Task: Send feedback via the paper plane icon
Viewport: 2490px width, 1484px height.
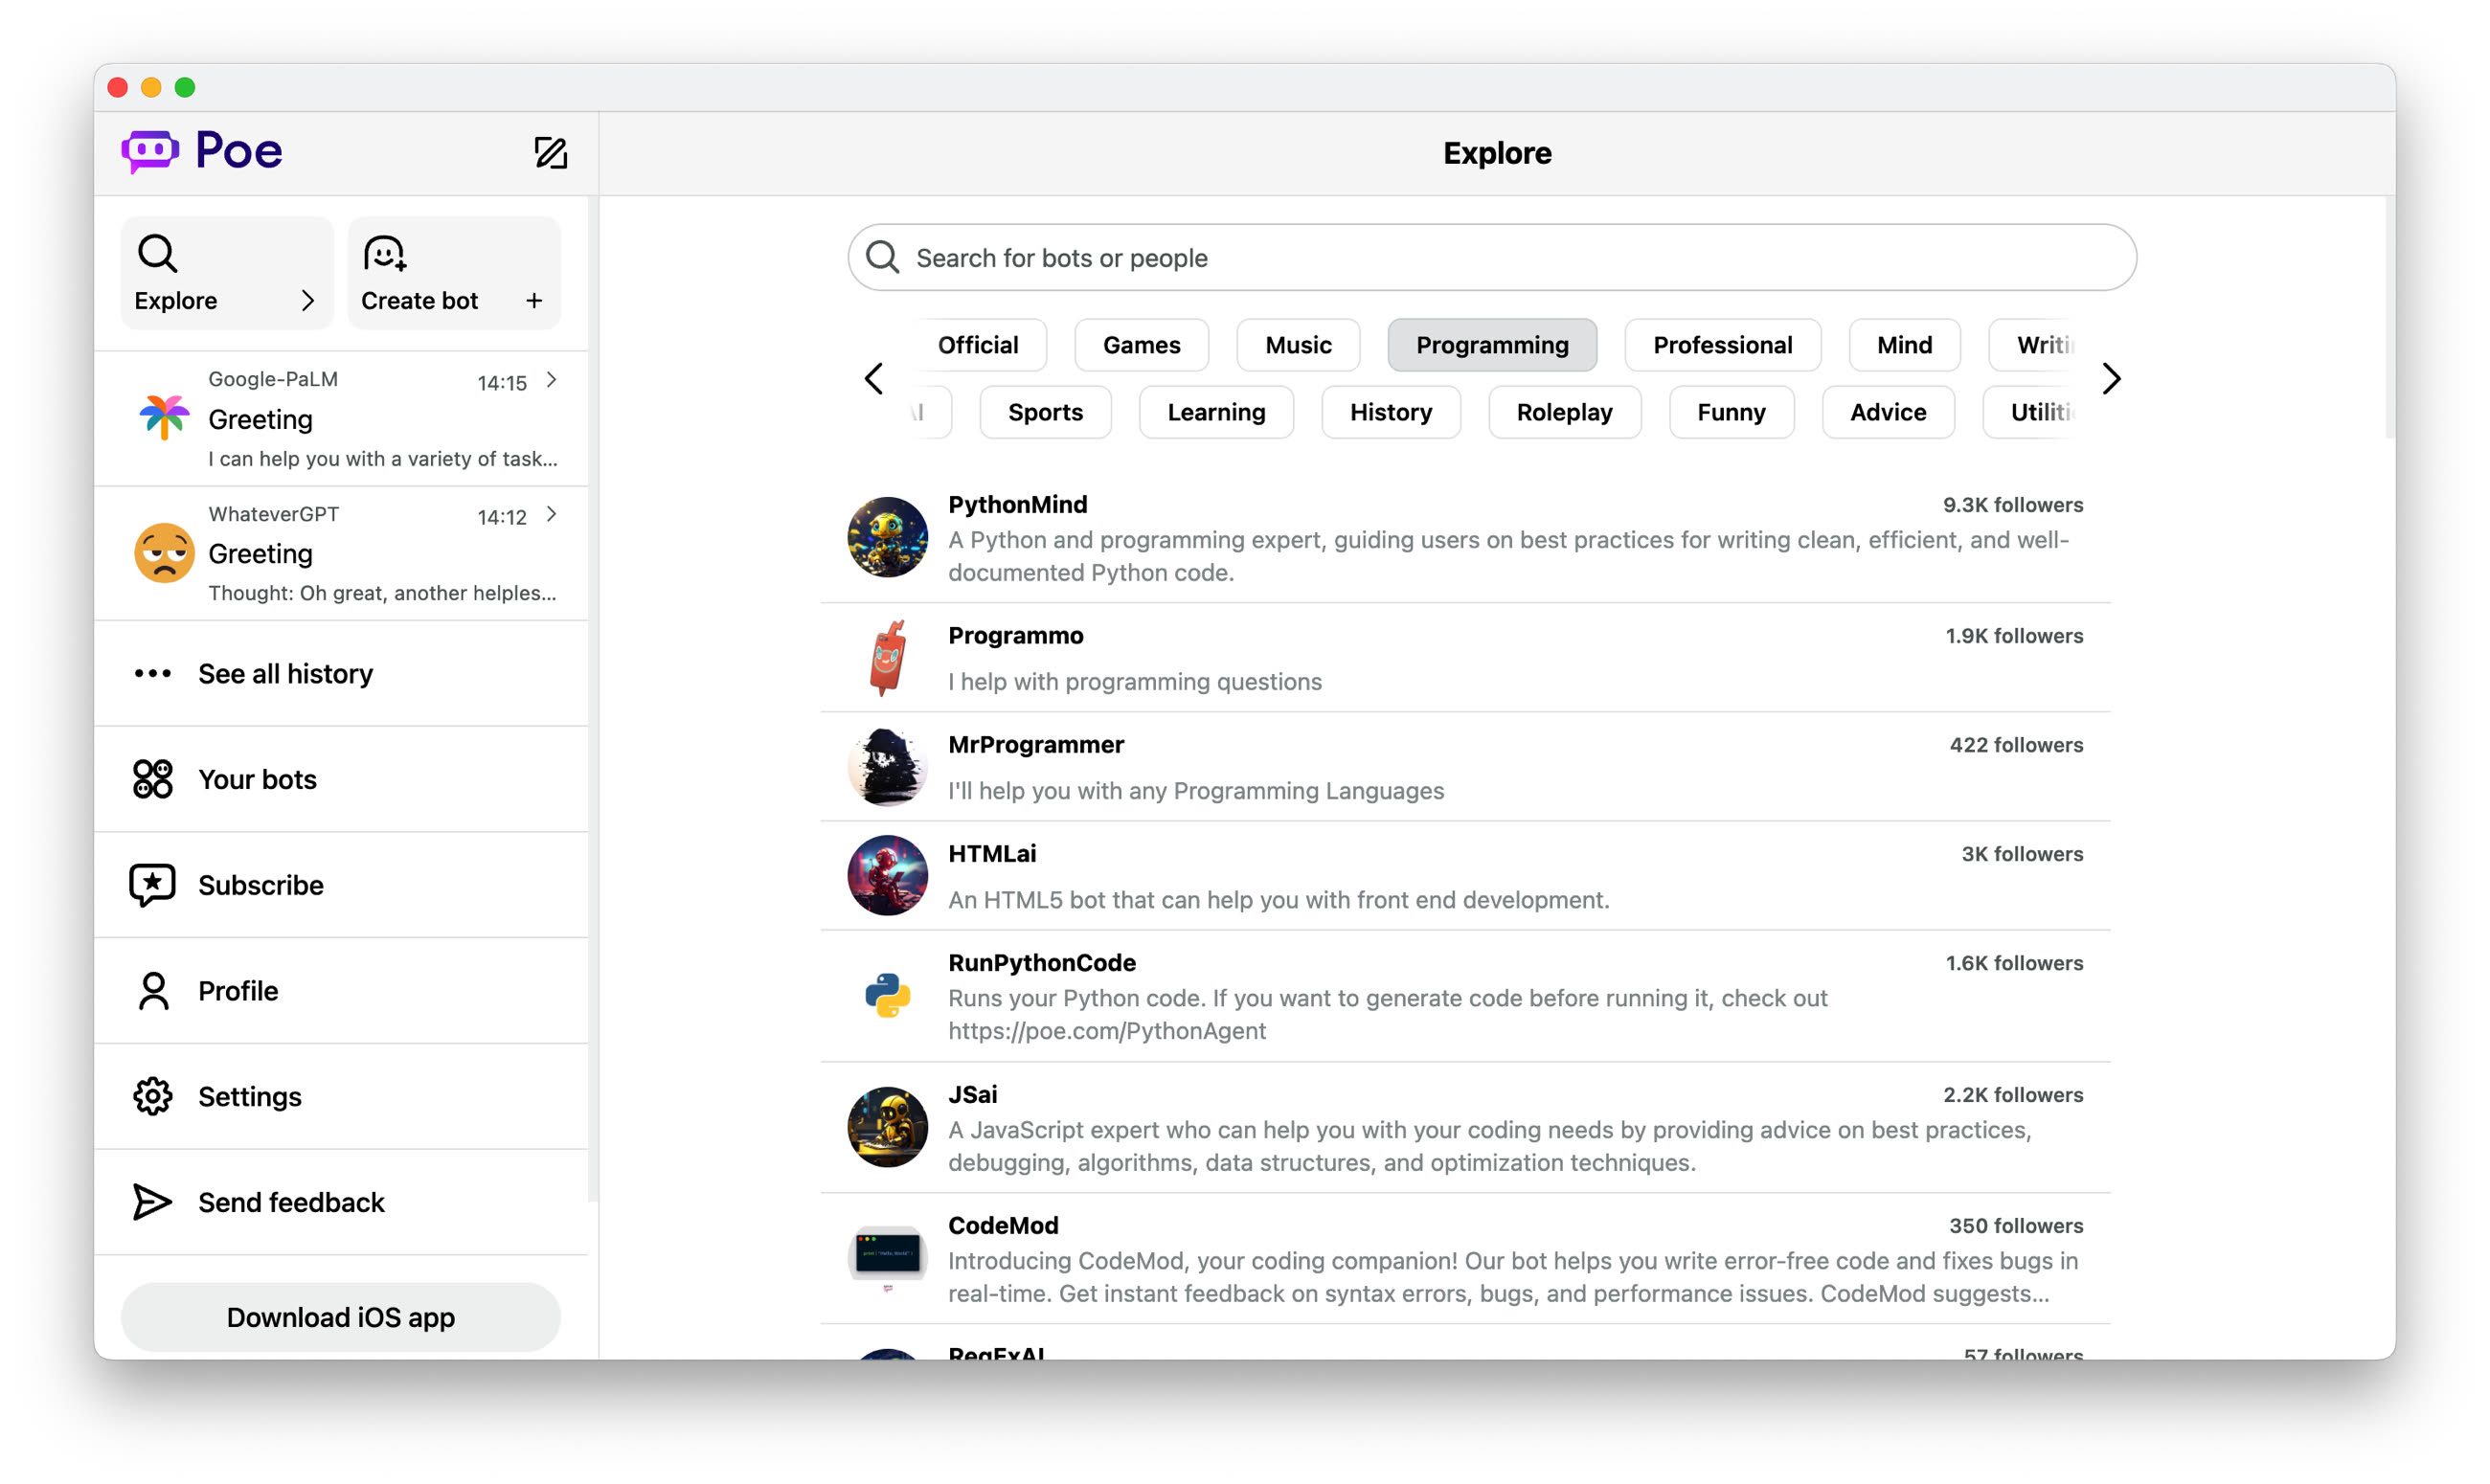Action: 152,1202
